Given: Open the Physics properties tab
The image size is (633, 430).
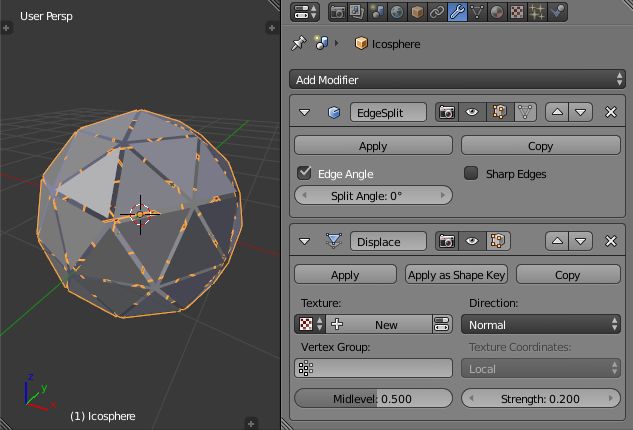Looking at the screenshot, I should [x=558, y=12].
